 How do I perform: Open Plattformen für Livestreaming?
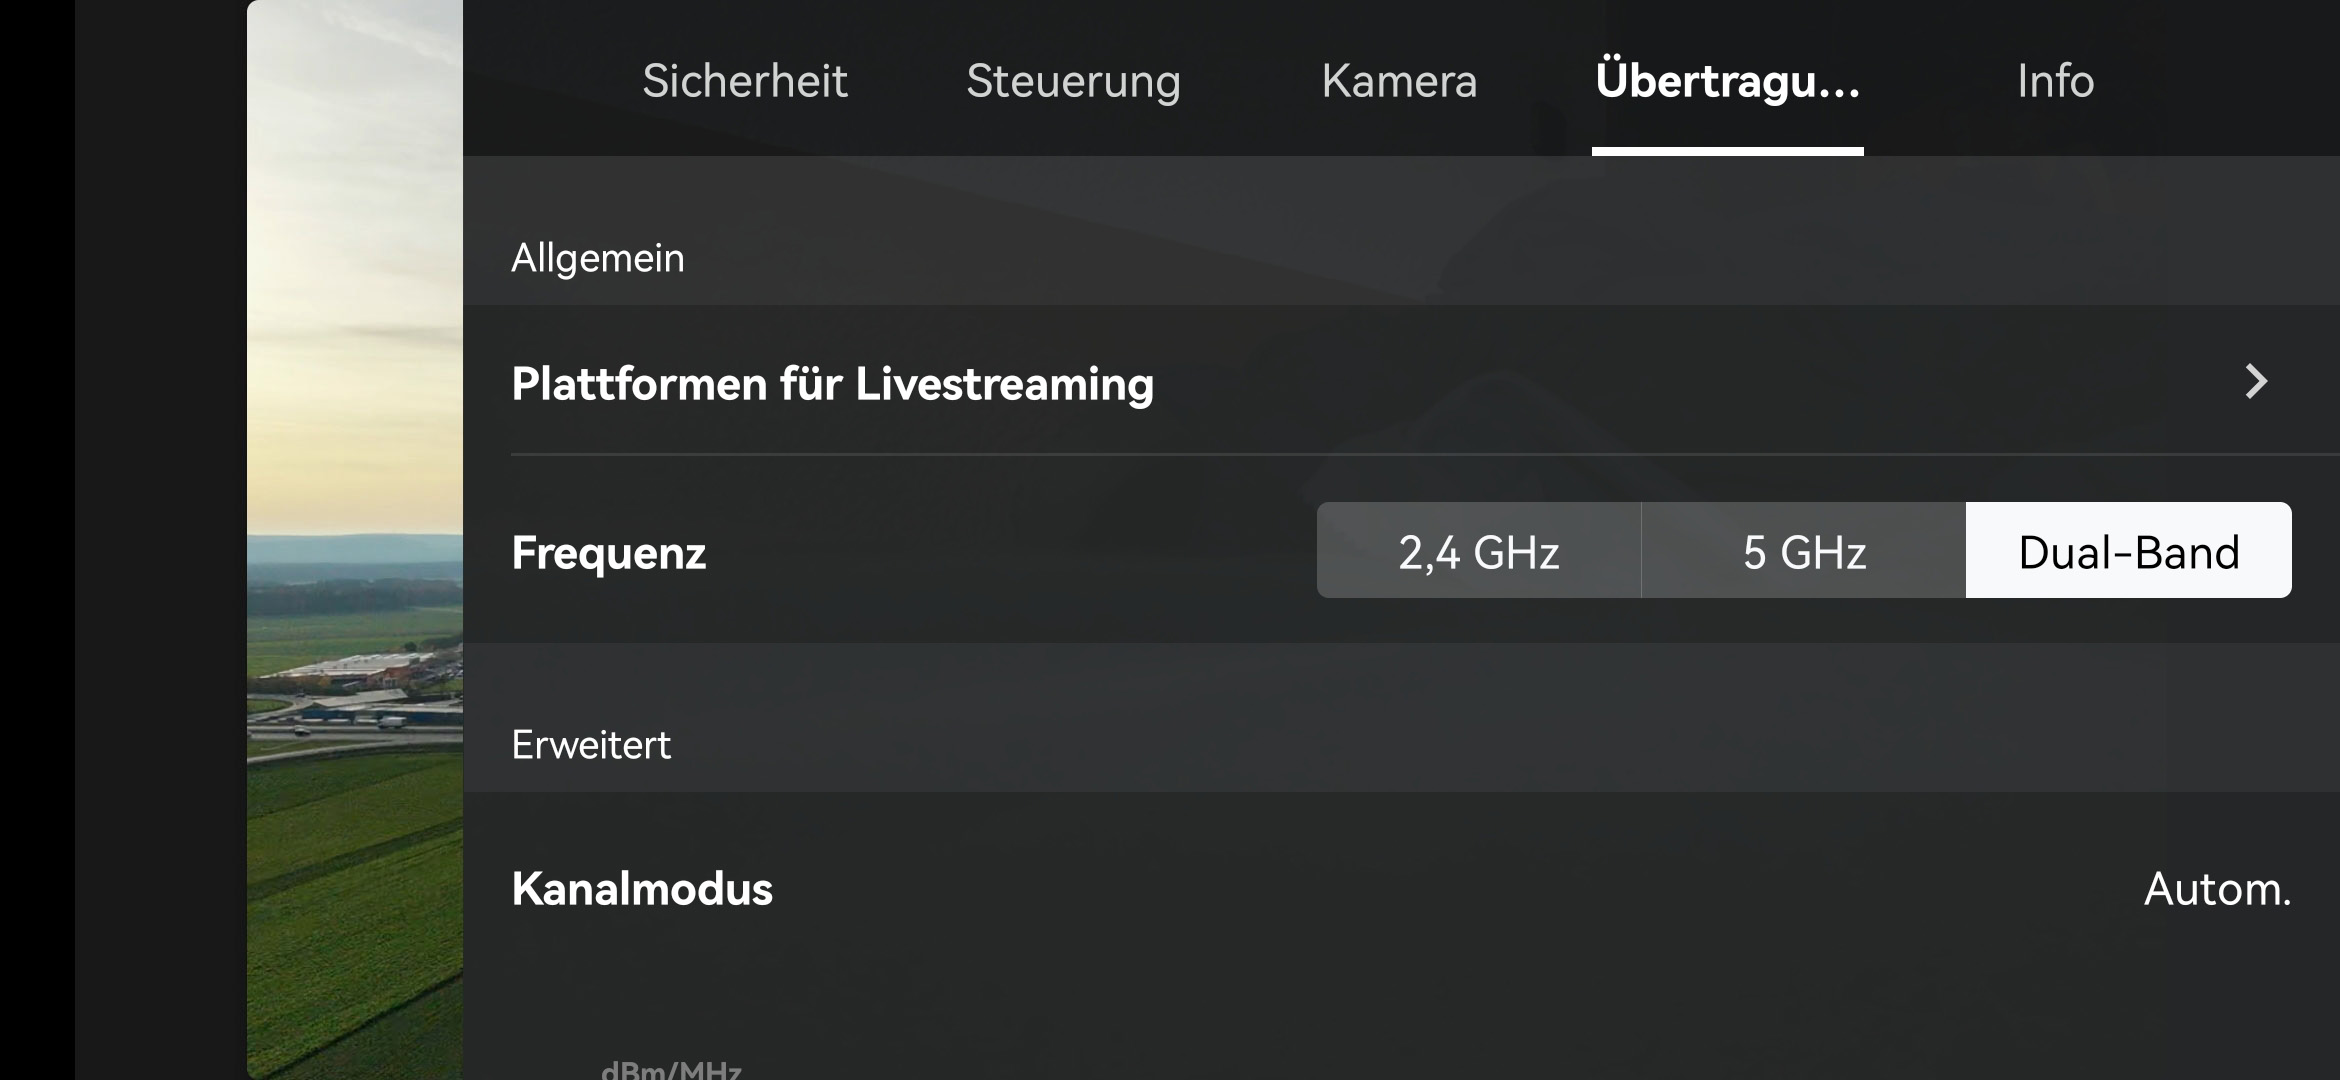point(832,384)
